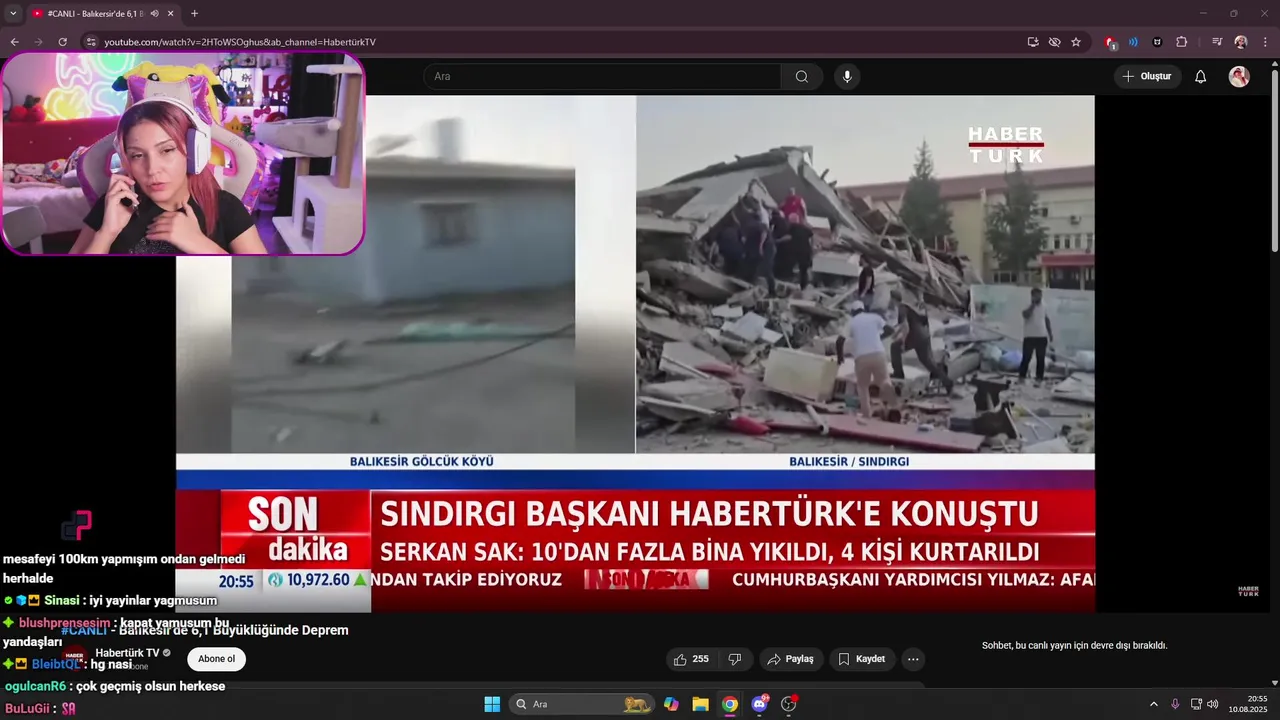Open the media control music-note icon

tap(1217, 42)
